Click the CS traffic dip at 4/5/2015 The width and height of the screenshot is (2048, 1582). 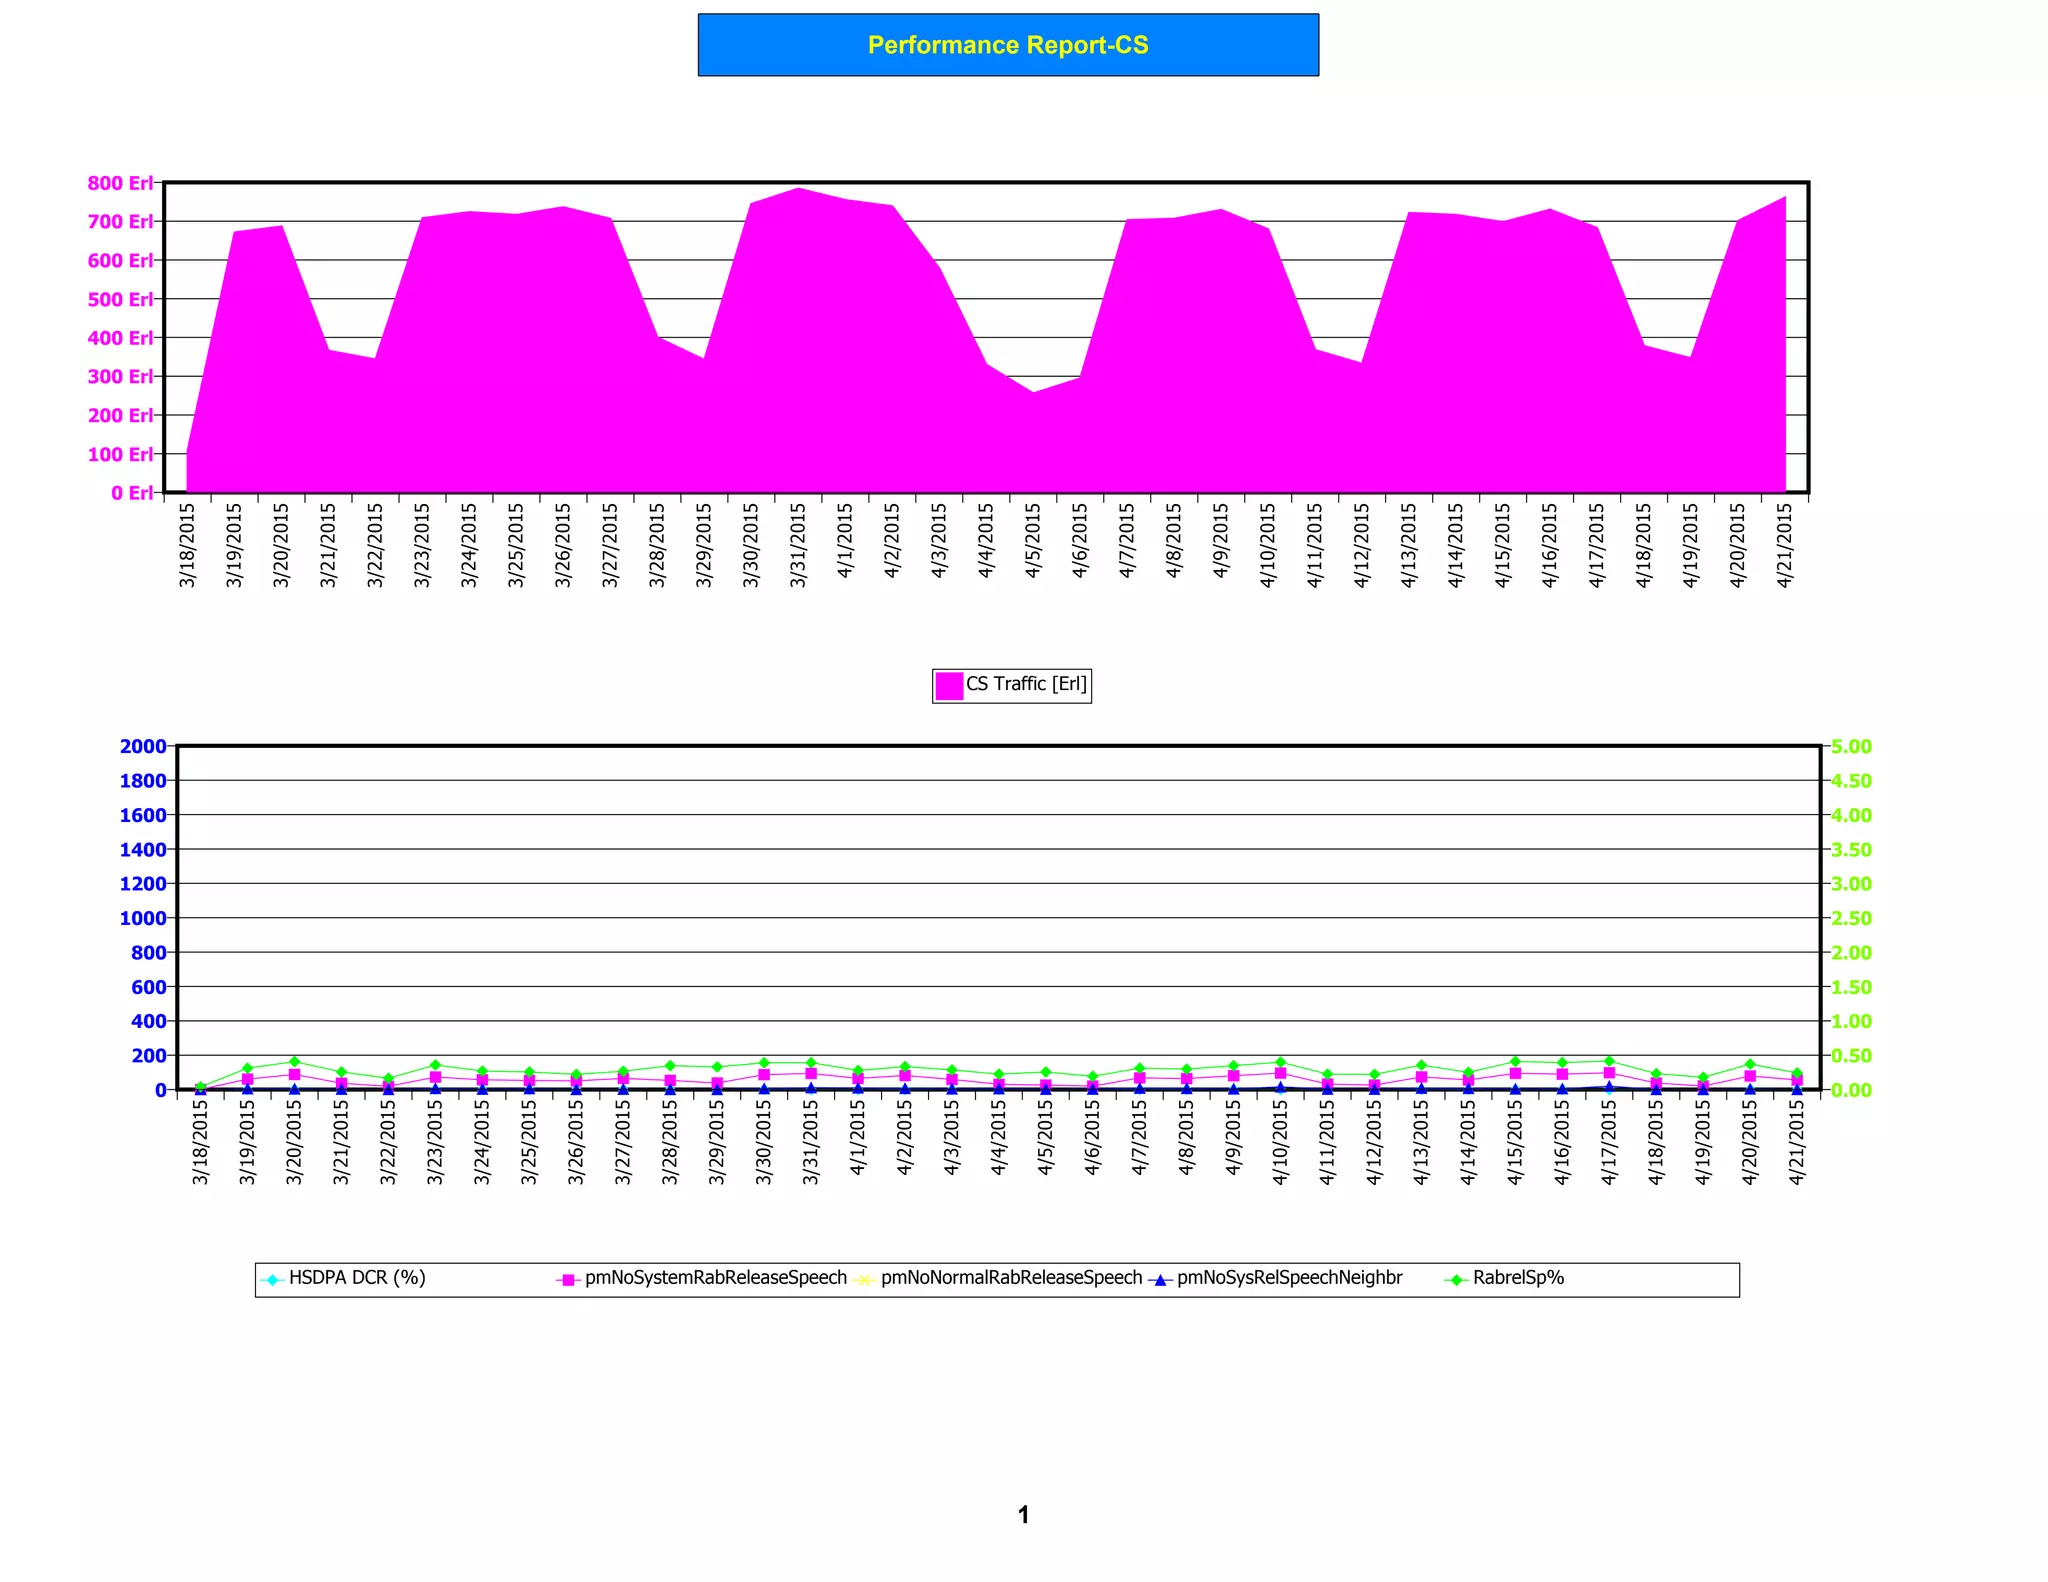(1033, 392)
